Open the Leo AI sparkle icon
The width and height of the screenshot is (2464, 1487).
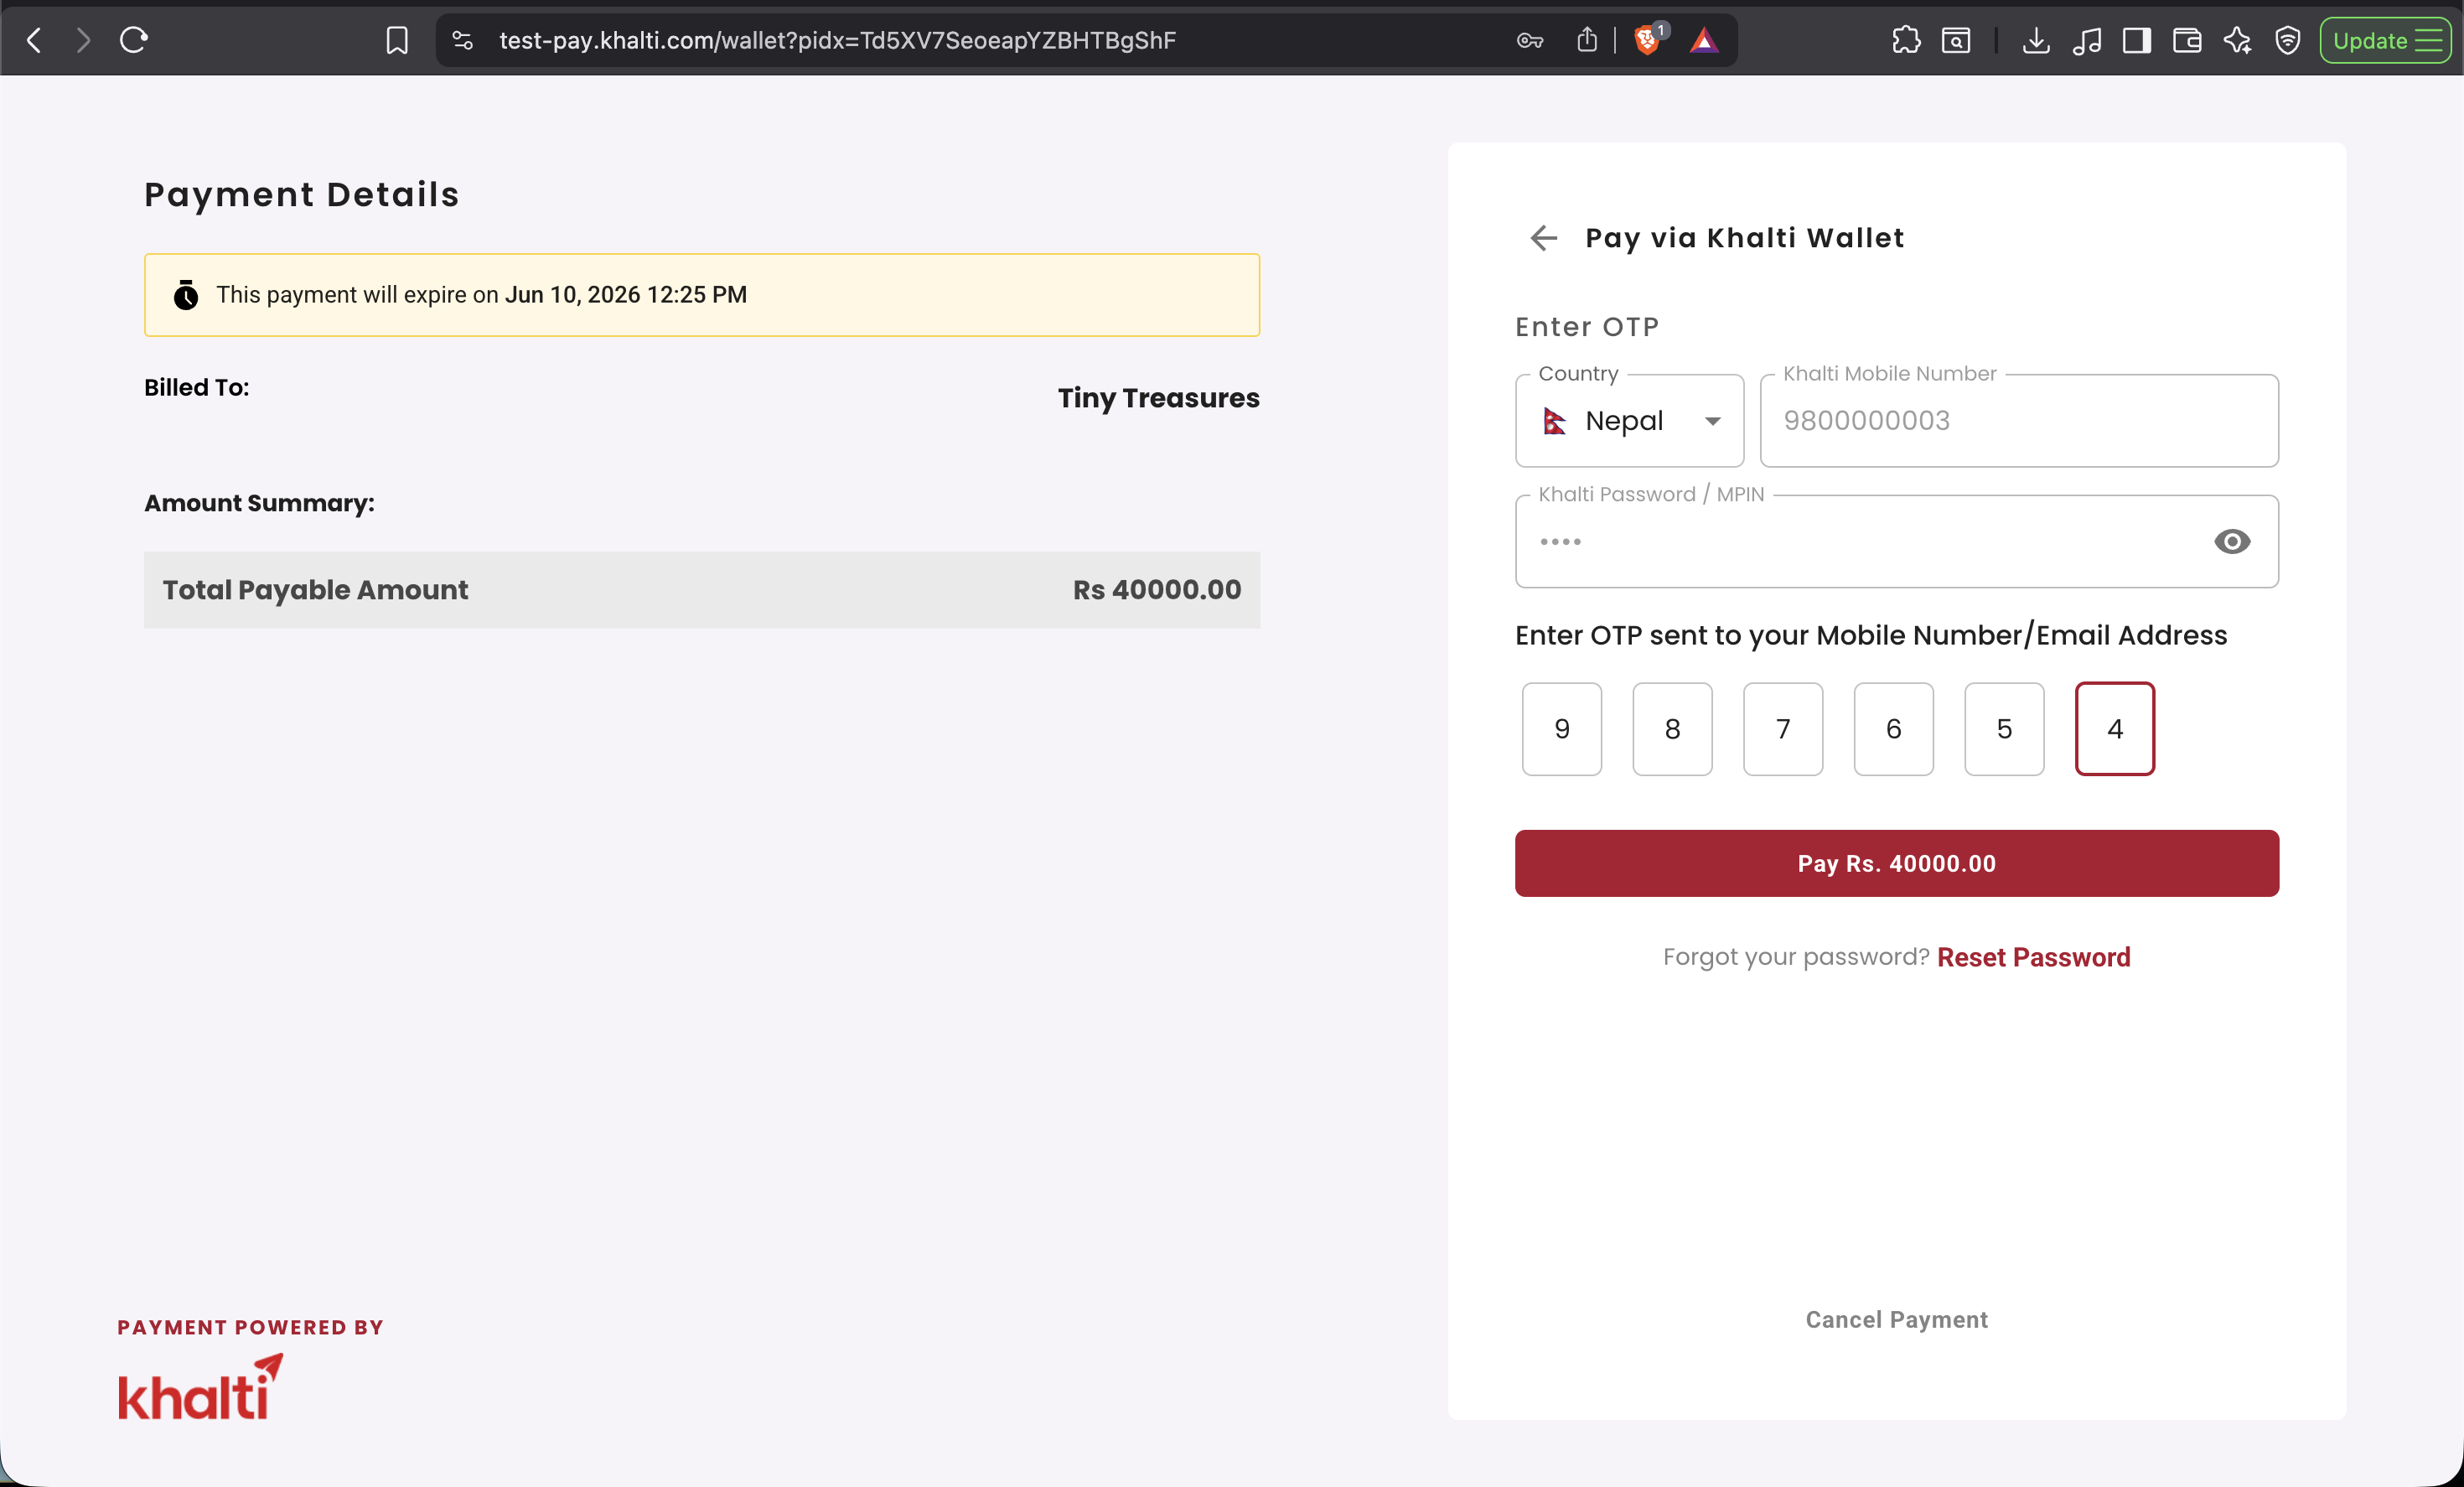(x=2238, y=40)
